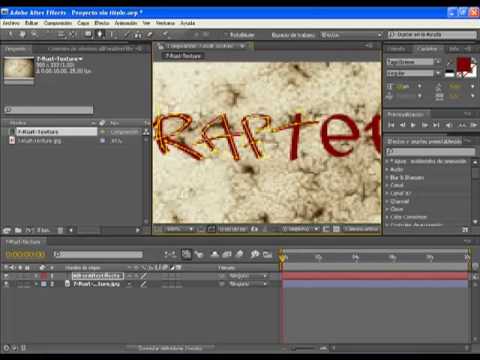This screenshot has width=480, height=360.
Task: Toggle the Shy layers timeline switch
Action: pyautogui.click(x=214, y=255)
